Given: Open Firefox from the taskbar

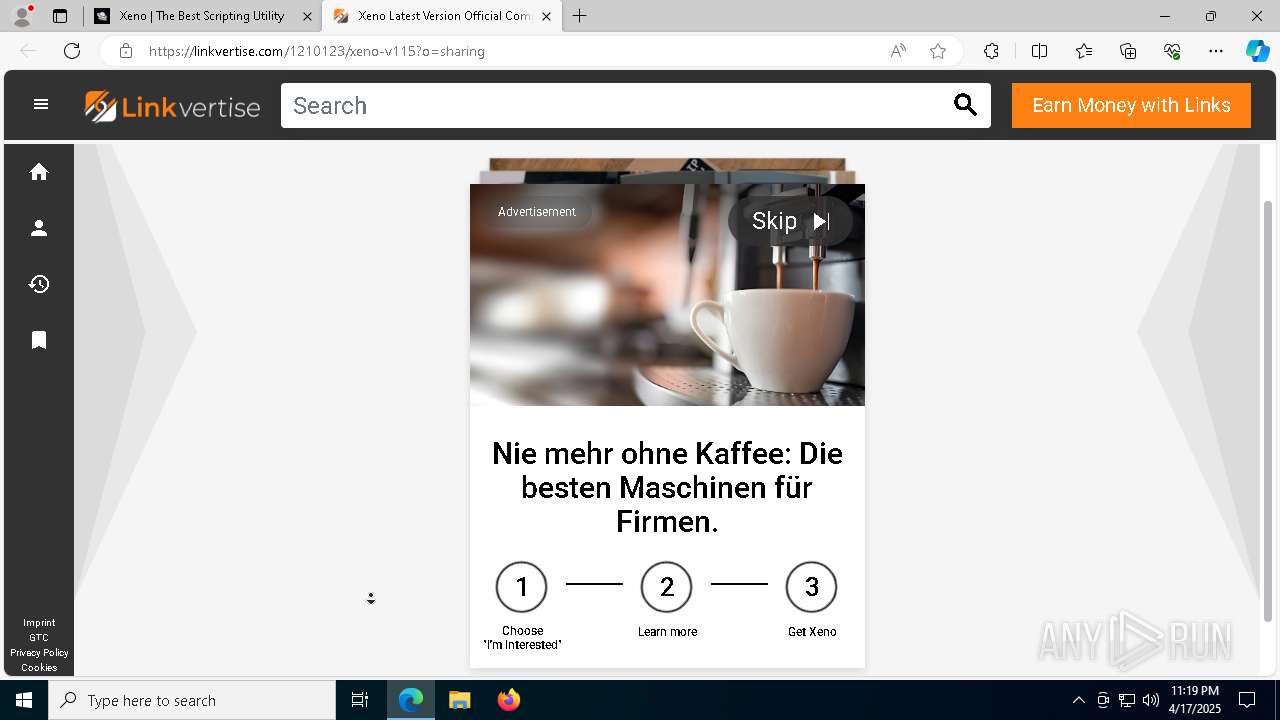Looking at the screenshot, I should pos(509,700).
